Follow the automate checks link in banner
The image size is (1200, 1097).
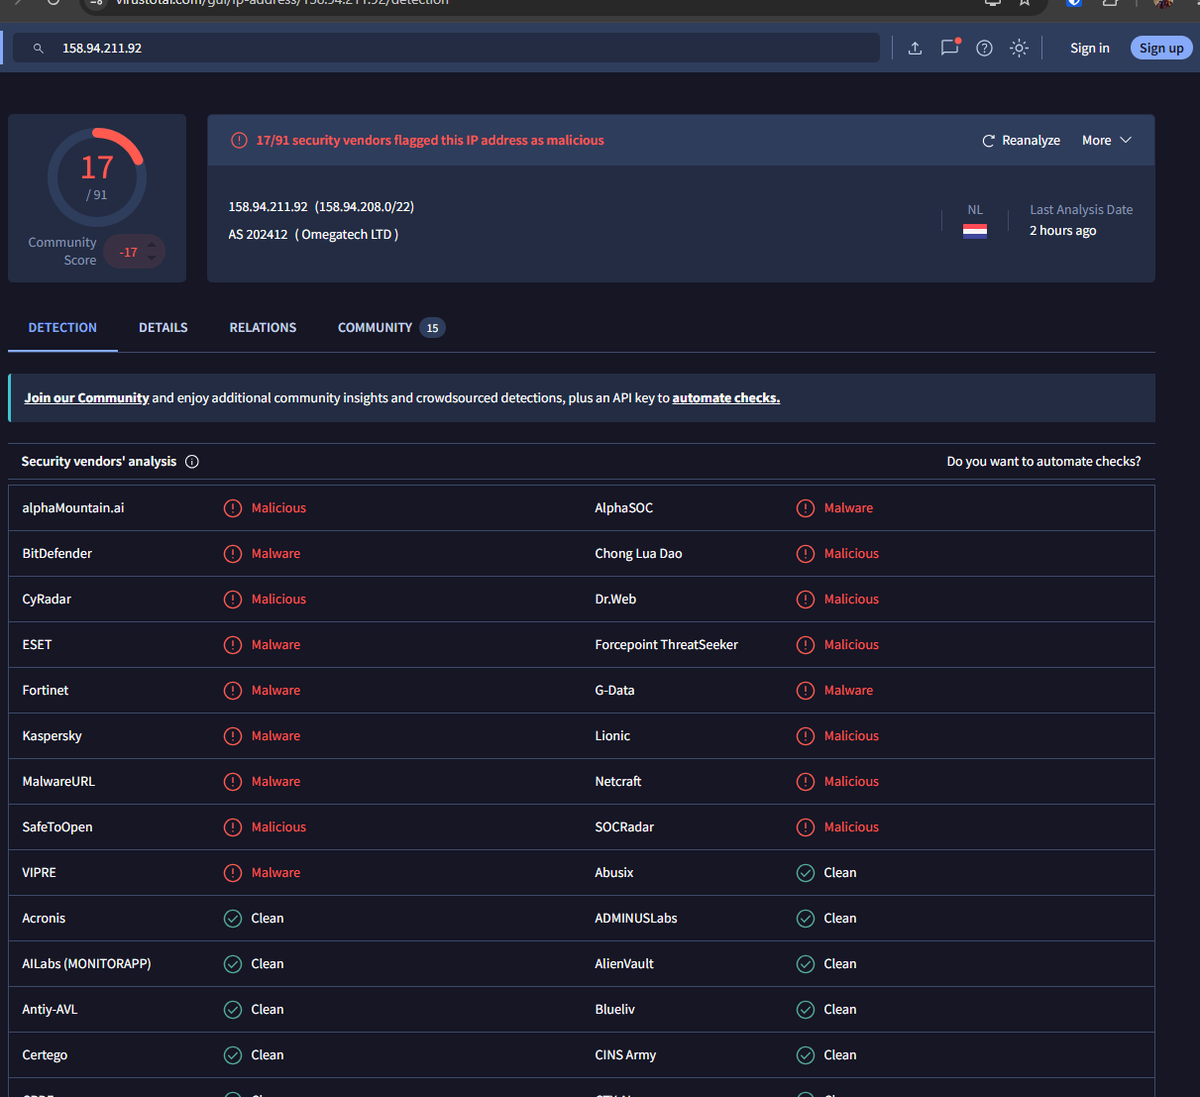(x=726, y=398)
